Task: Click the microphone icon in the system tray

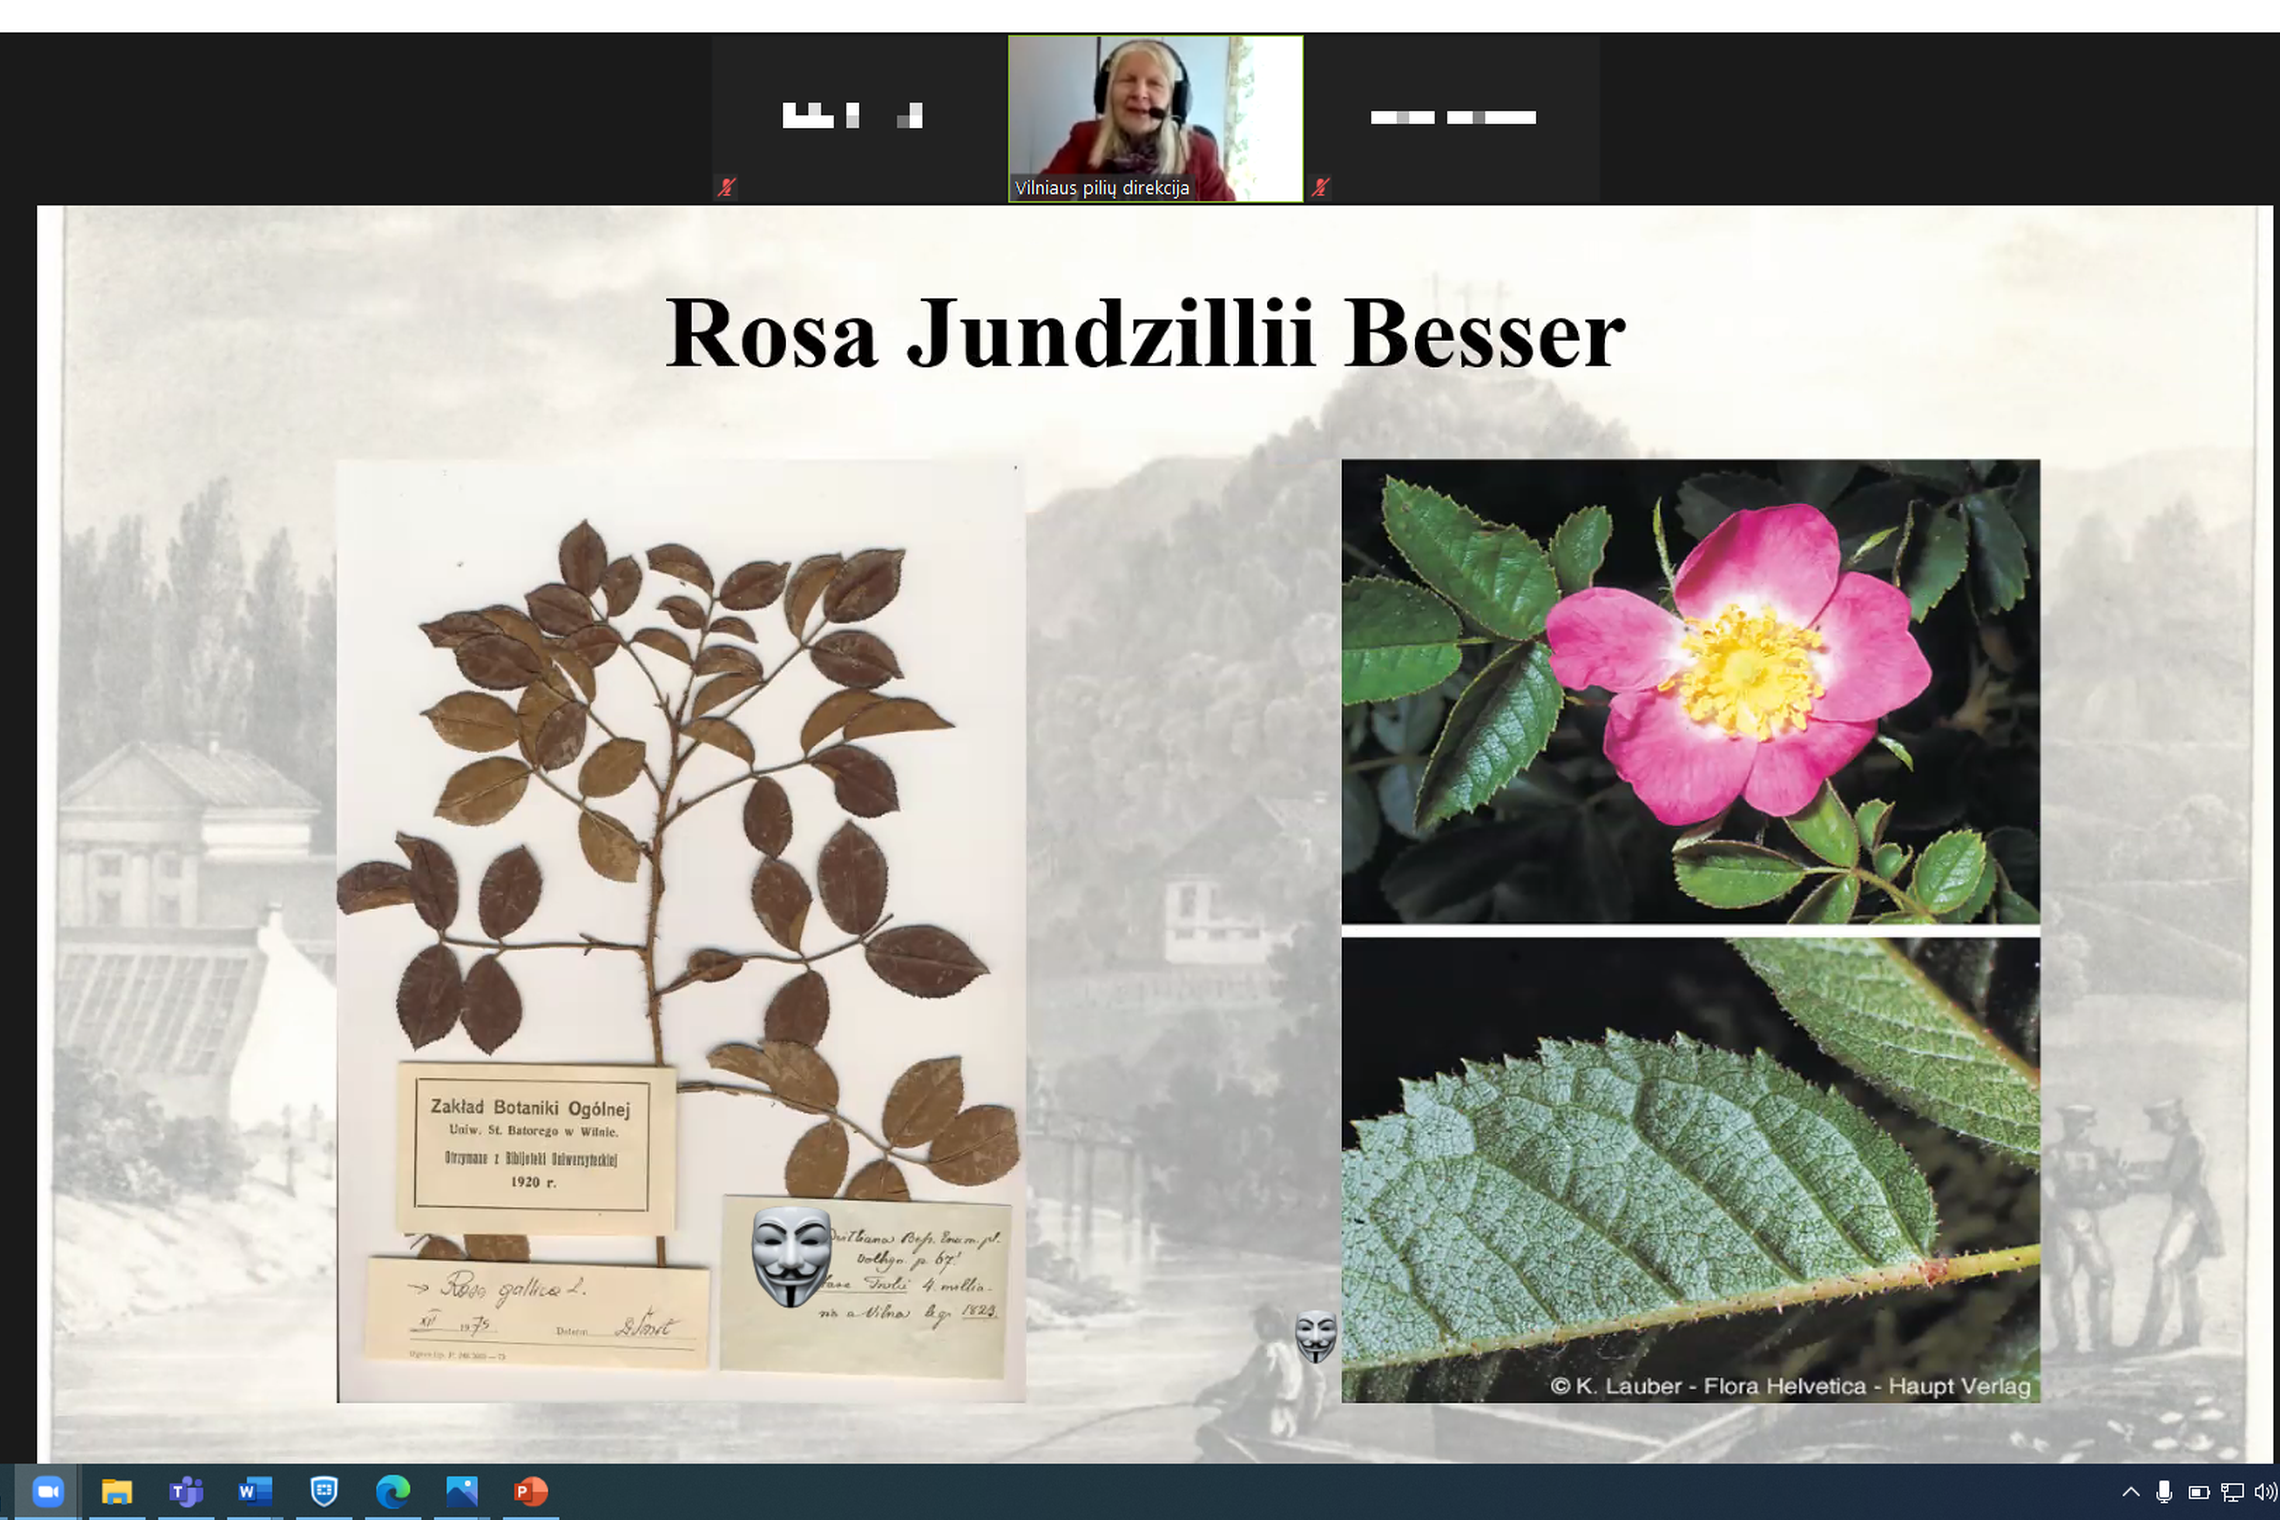Action: 2164,1492
